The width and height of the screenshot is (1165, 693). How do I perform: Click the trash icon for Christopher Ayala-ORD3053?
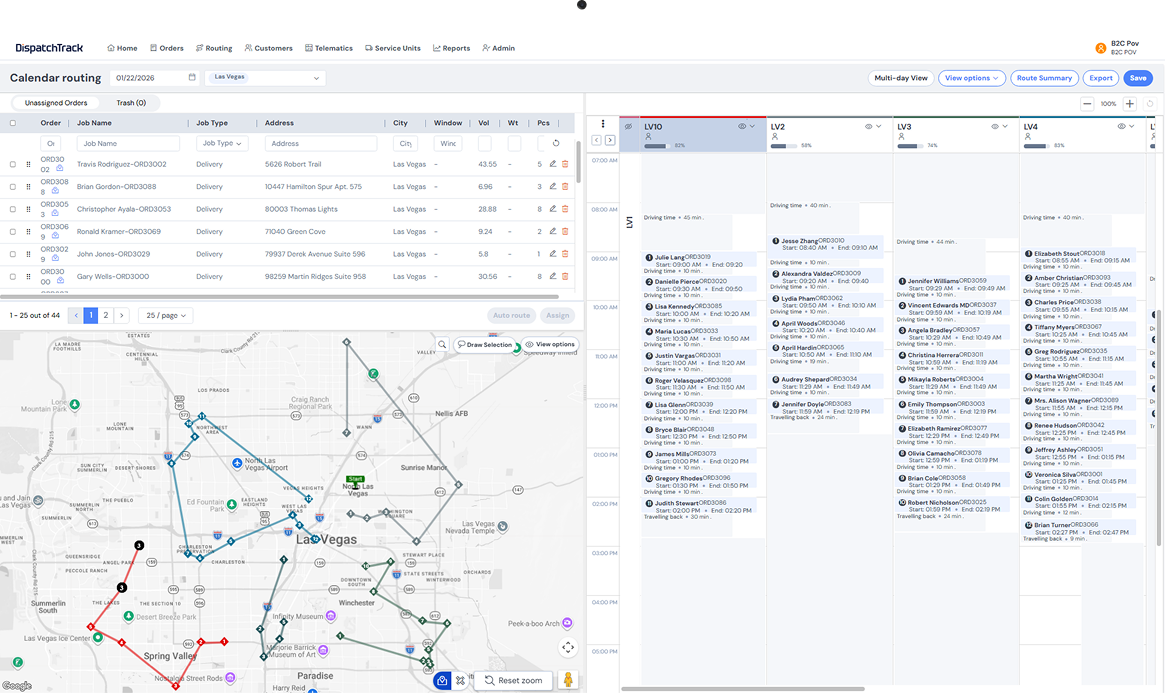[x=565, y=209]
